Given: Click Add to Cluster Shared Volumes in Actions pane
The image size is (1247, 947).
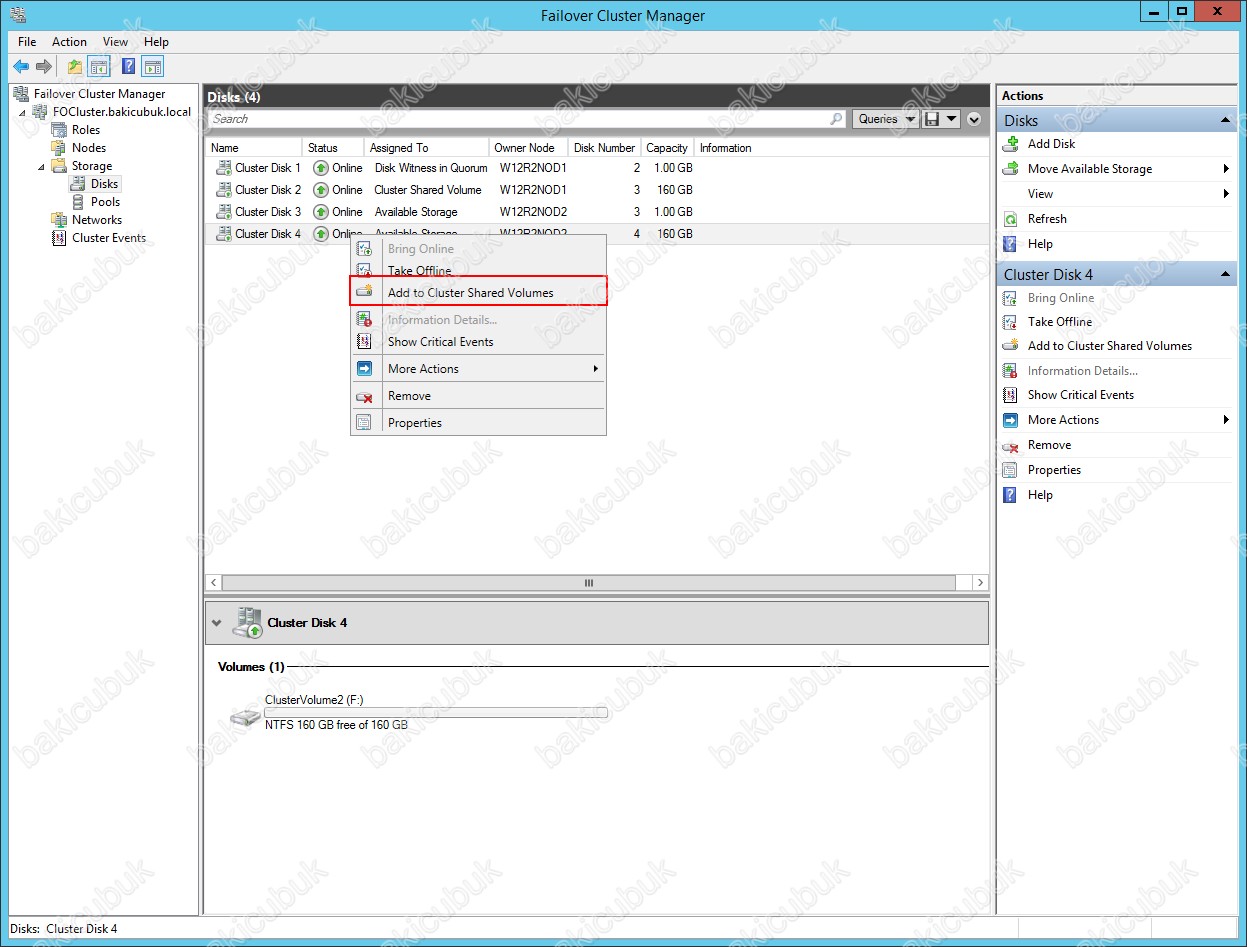Looking at the screenshot, I should (1110, 346).
